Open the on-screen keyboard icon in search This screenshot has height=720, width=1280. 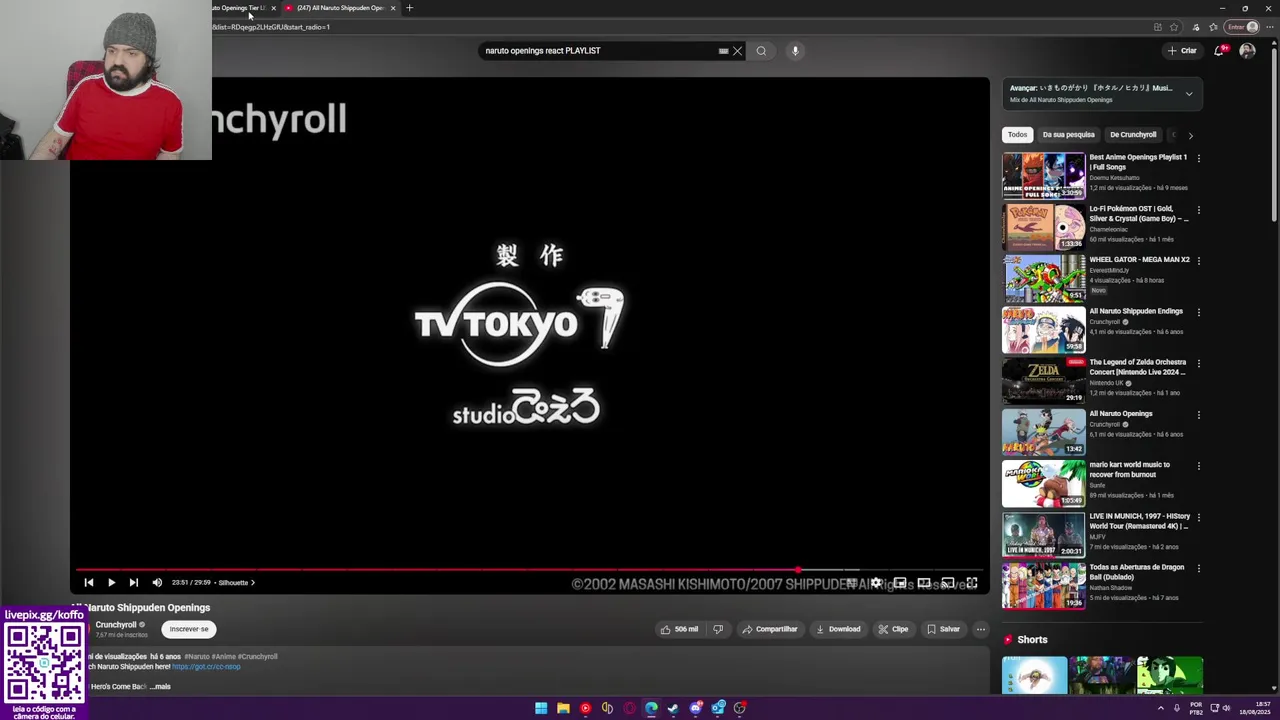(x=723, y=51)
